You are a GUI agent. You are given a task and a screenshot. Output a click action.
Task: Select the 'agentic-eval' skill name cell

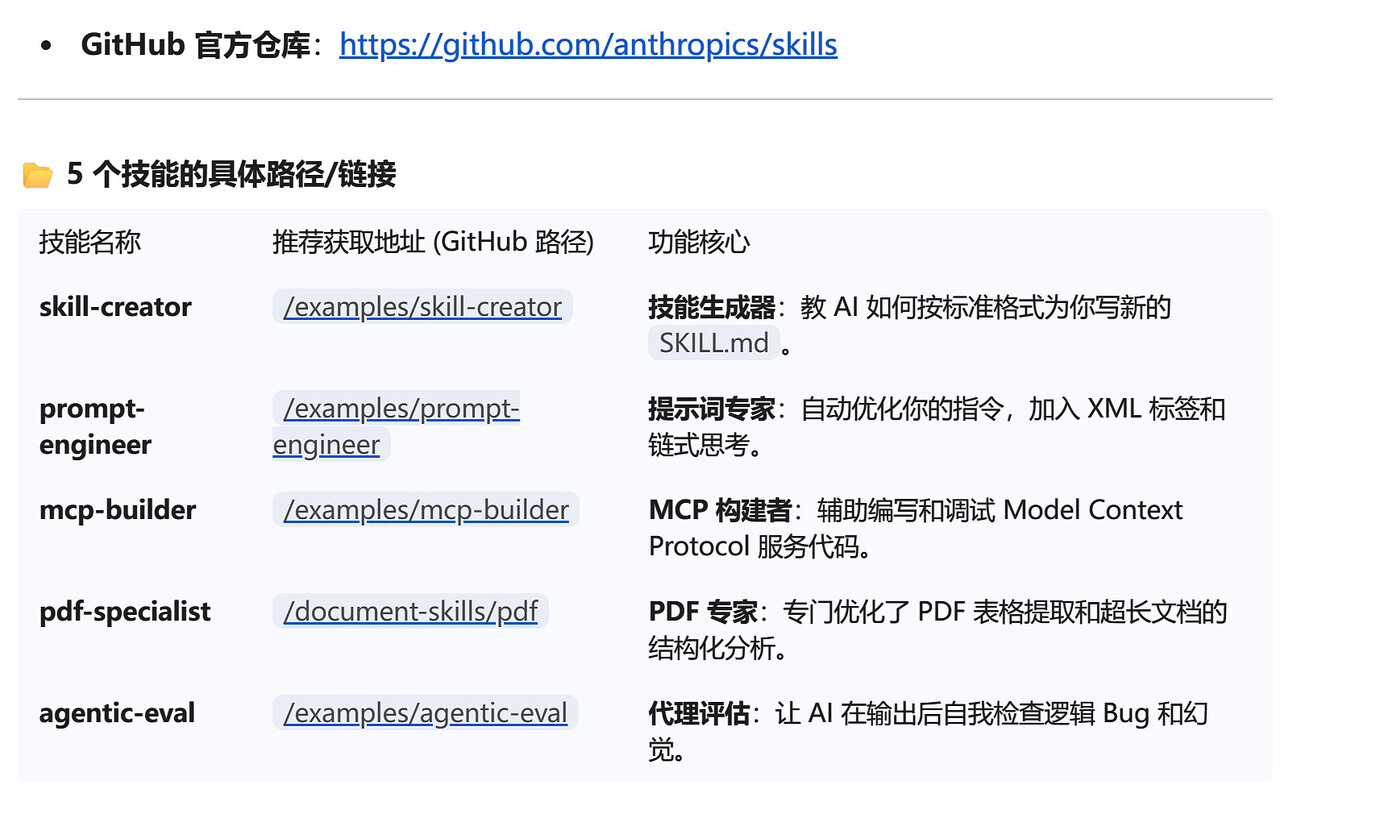pos(117,713)
